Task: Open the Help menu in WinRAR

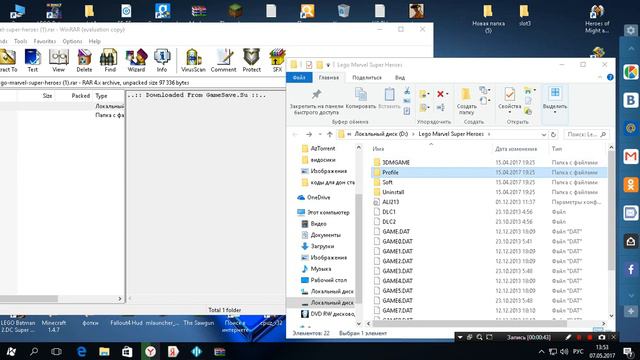Action: pos(95,41)
